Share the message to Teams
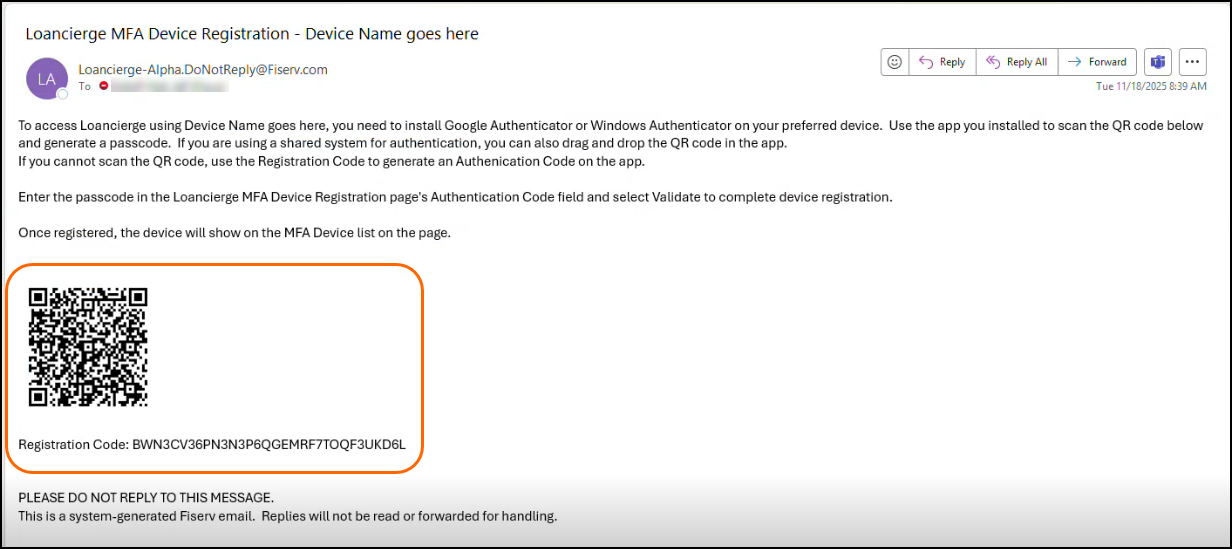Screen dimensions: 1232x549 tap(1158, 62)
